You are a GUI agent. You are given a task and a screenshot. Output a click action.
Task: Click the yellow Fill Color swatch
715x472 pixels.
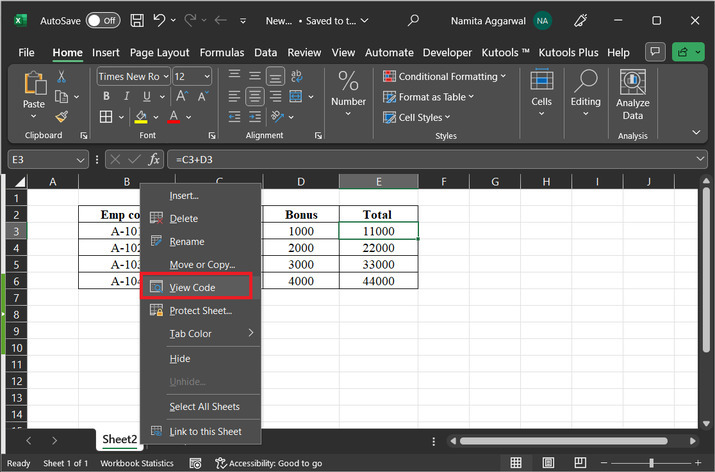click(x=142, y=117)
